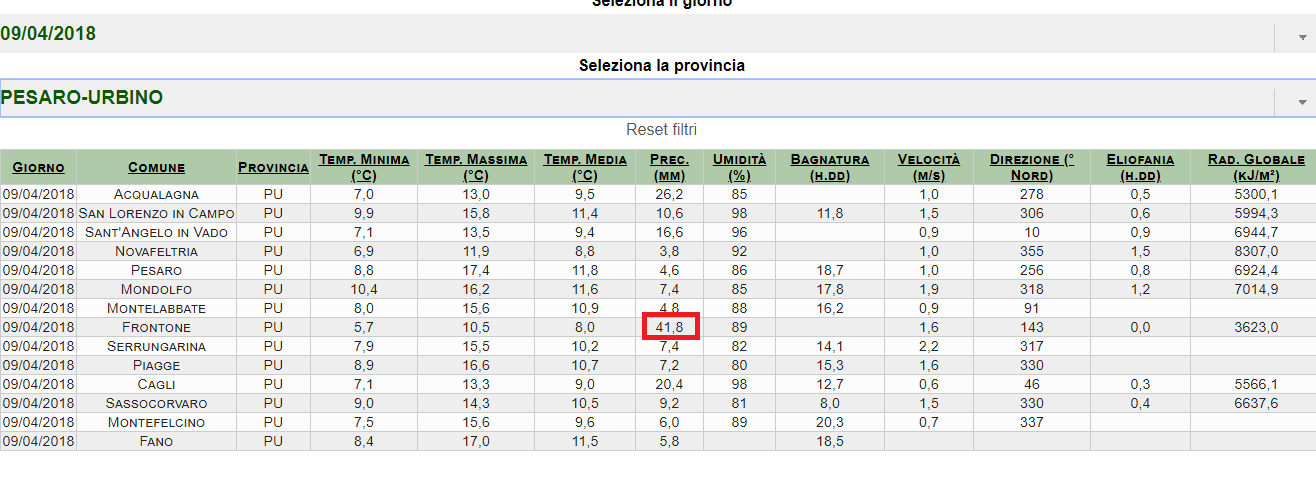Screen dimensions: 1316x498
Task: Click the highlighted 41,8 precipitation cell
Action: (x=670, y=327)
